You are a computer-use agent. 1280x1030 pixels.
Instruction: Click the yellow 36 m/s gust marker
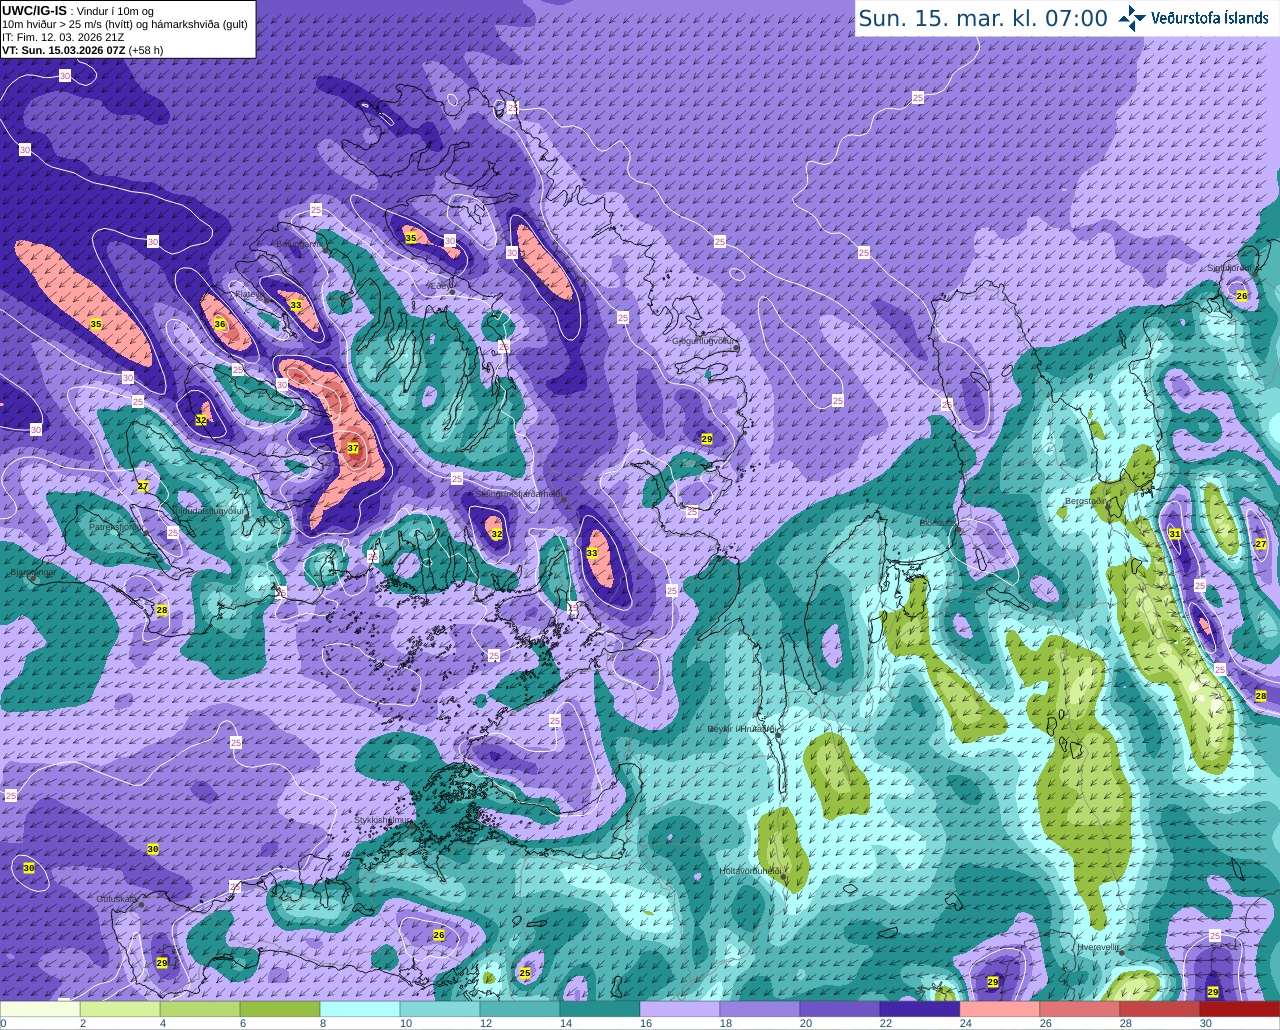tap(220, 324)
